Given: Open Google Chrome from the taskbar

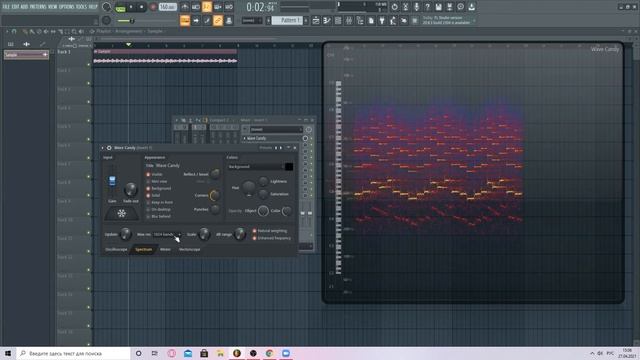Looking at the screenshot, I should coord(269,353).
